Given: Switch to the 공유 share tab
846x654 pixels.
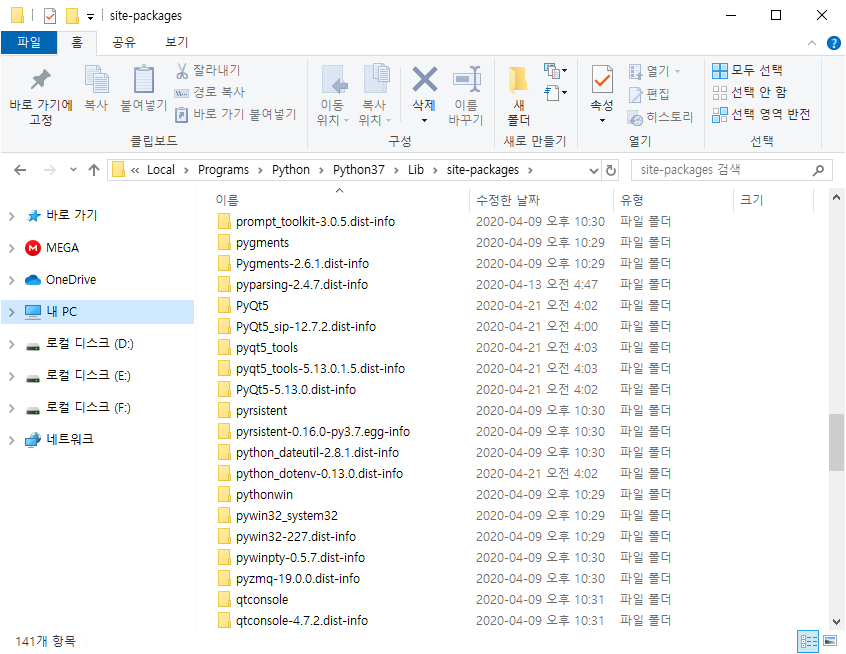Looking at the screenshot, I should click(x=124, y=43).
